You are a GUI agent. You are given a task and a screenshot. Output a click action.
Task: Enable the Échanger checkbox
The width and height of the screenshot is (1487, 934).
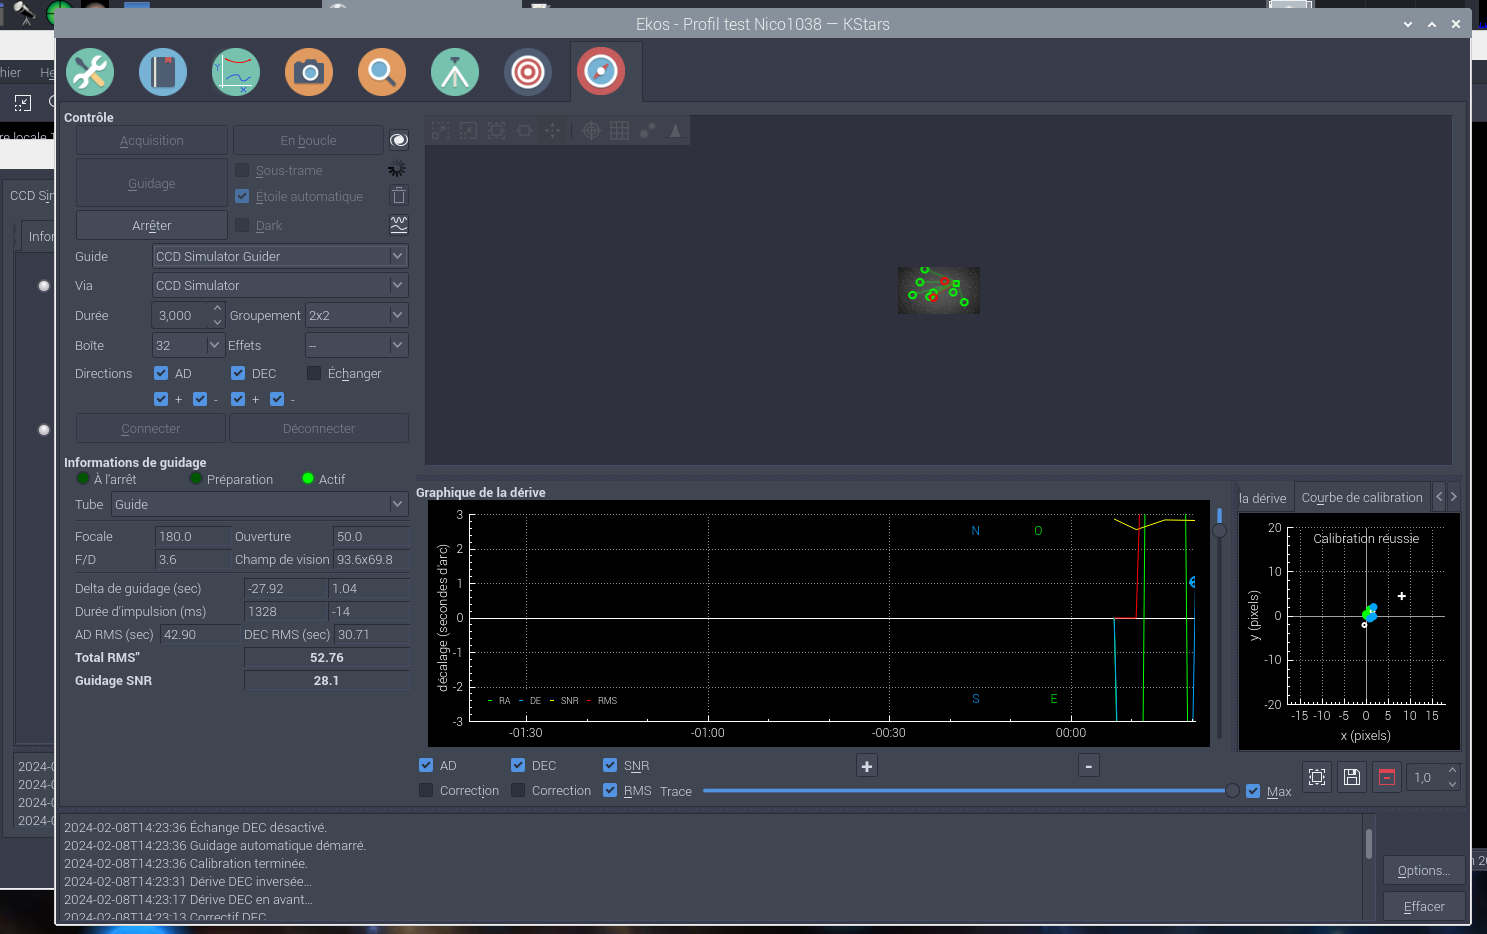(314, 373)
